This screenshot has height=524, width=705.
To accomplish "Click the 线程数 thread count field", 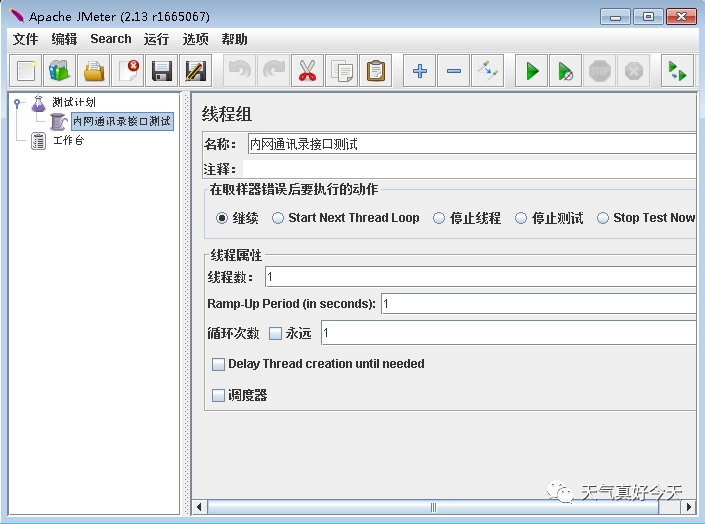I will click(481, 277).
